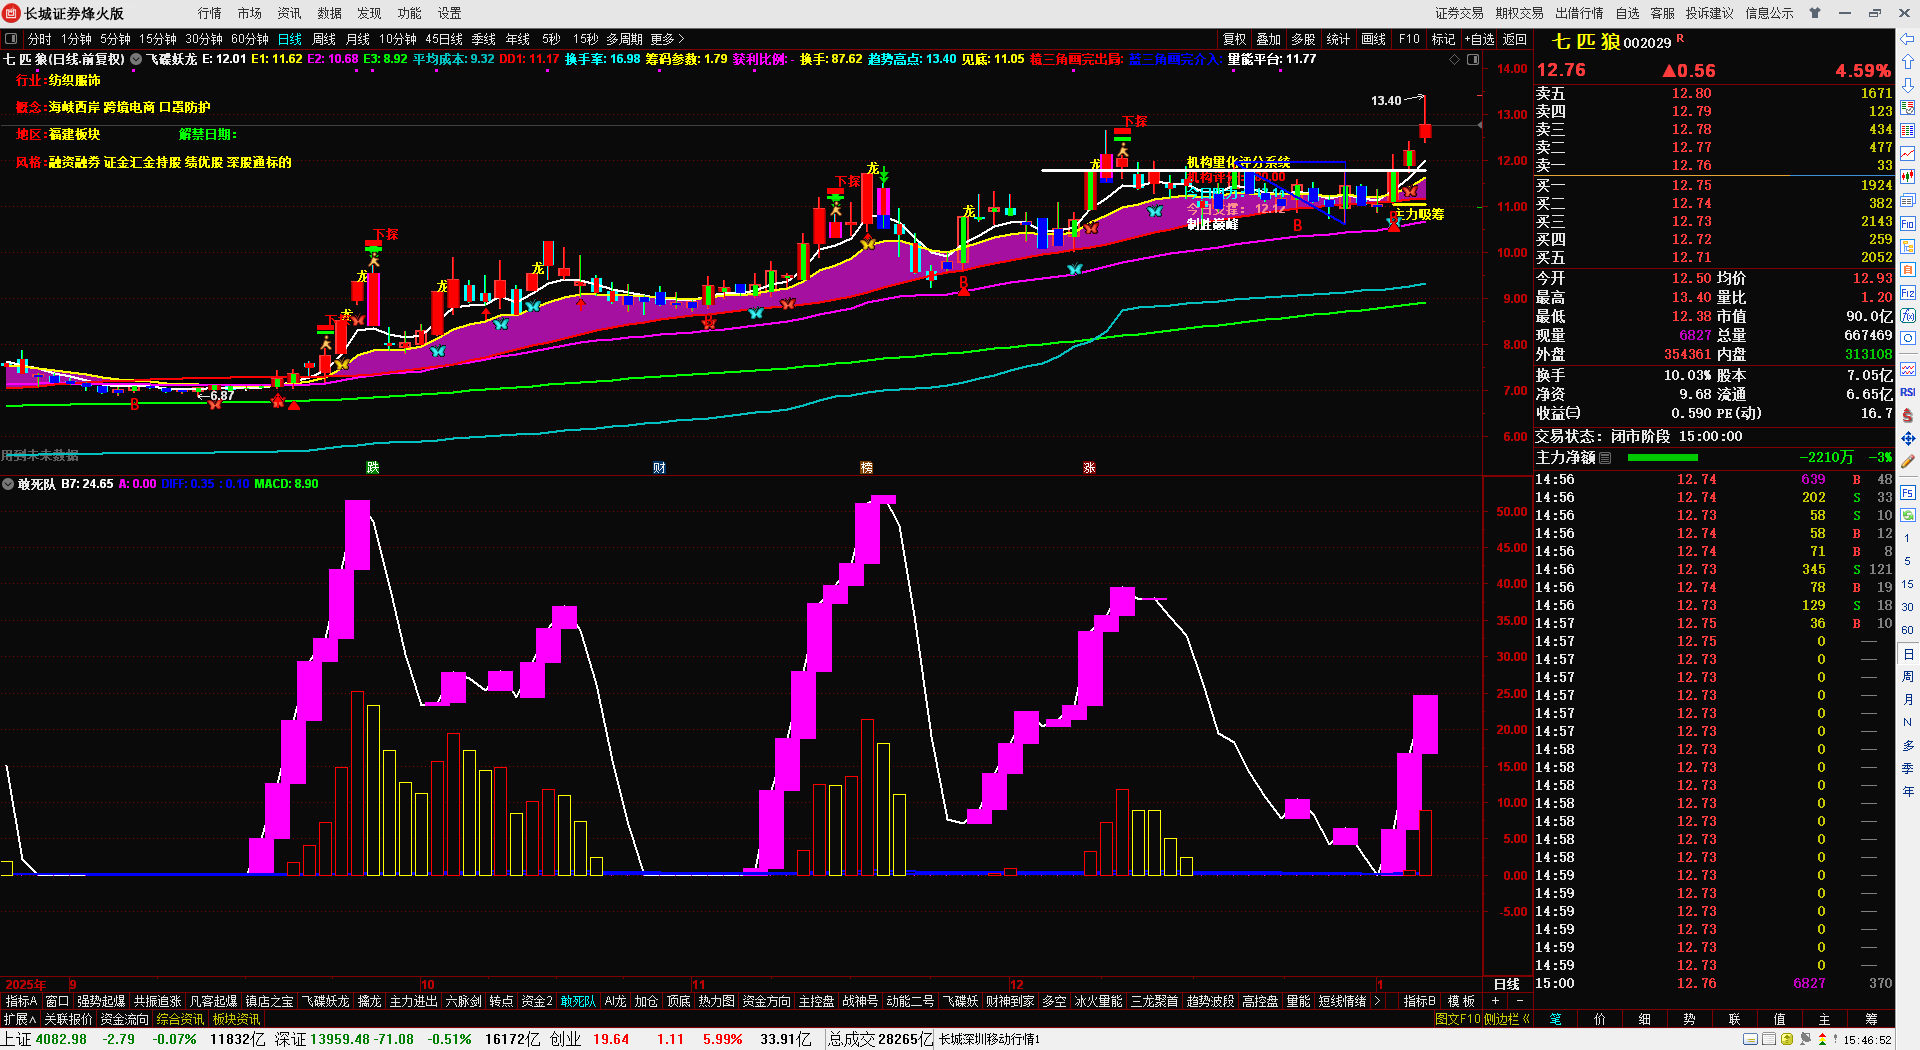Image resolution: width=1920 pixels, height=1050 pixels.
Task: Expand the 扩展 dropdown at bottom left
Action: coord(20,1019)
